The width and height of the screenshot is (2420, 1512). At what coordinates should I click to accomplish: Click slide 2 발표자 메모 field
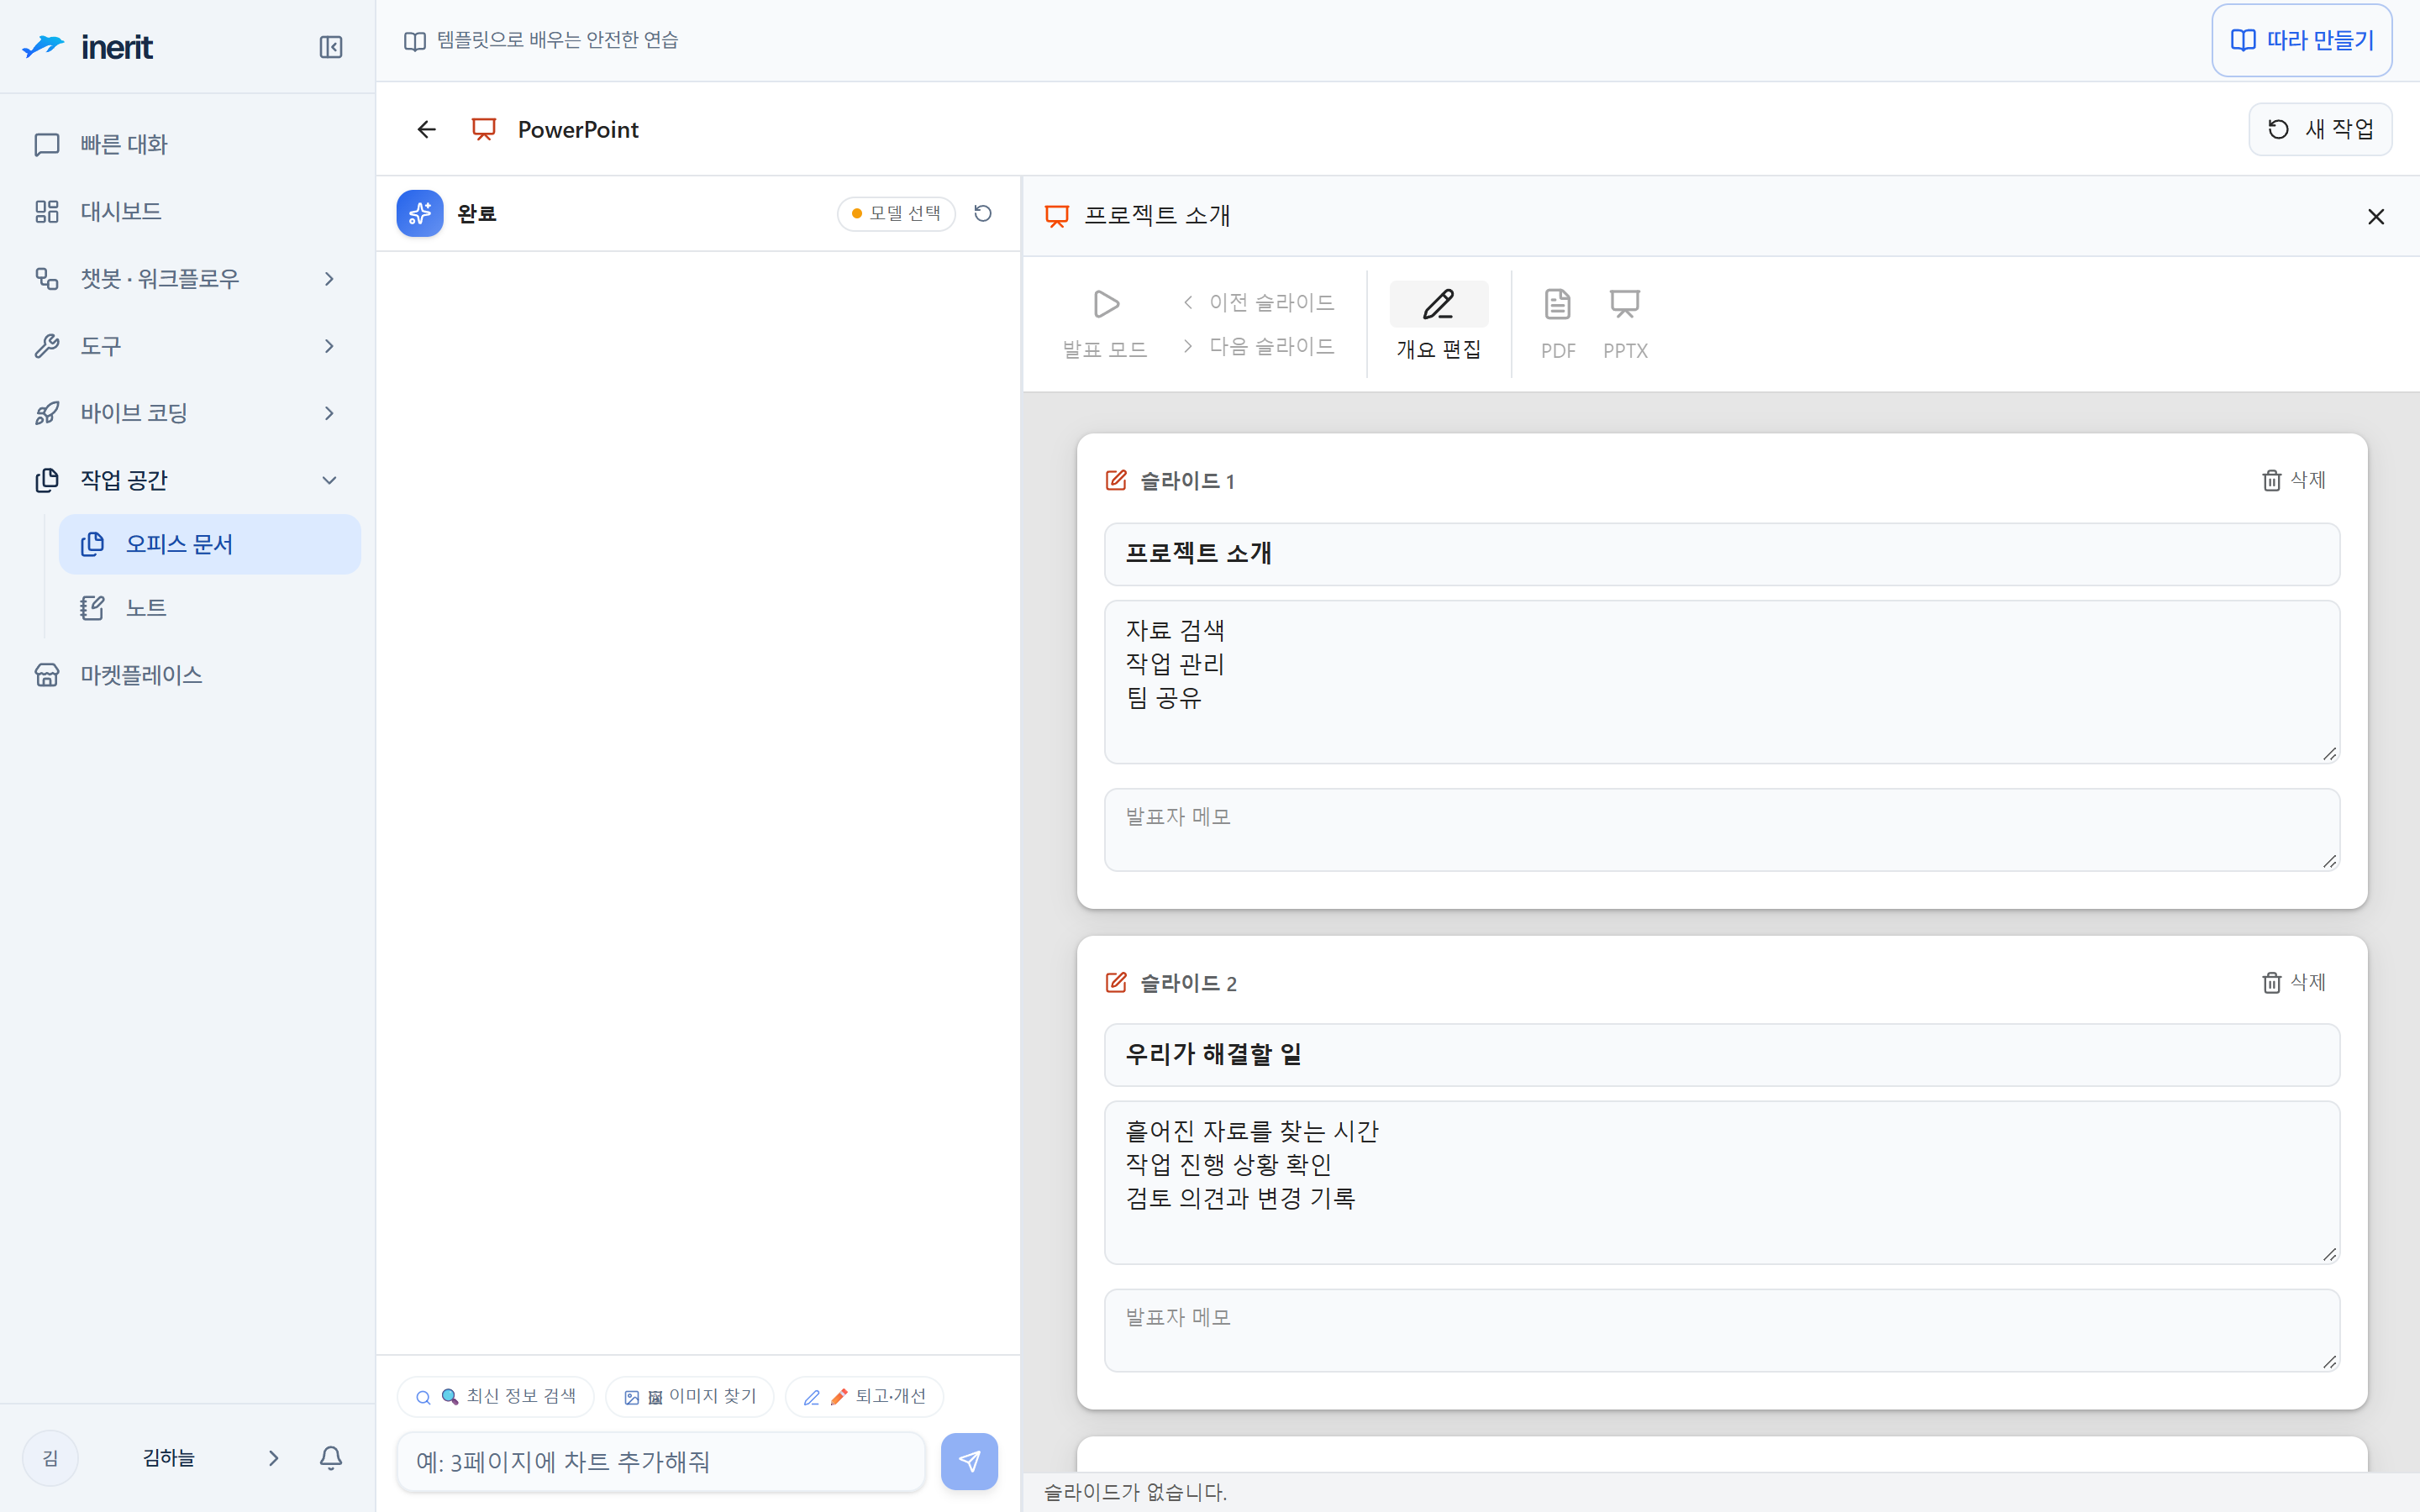tap(1722, 1331)
